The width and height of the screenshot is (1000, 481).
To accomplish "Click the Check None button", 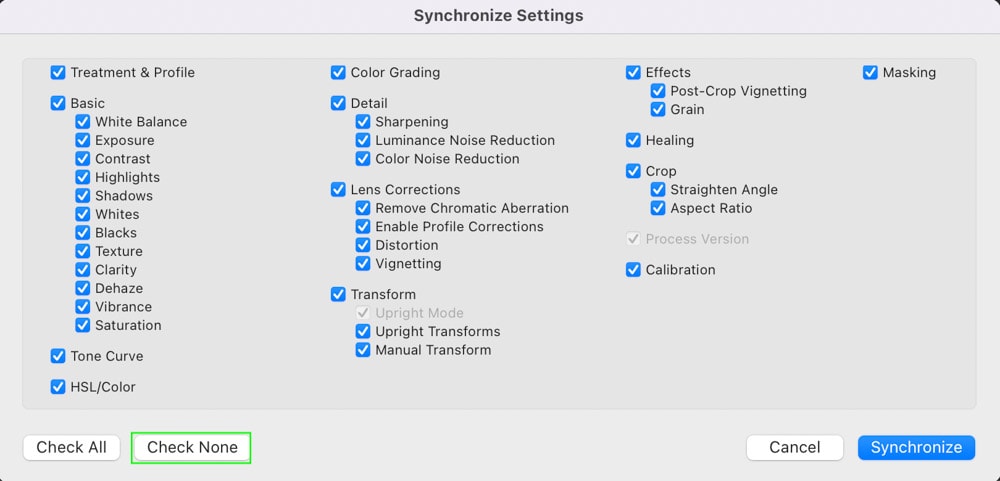I will click(x=191, y=447).
